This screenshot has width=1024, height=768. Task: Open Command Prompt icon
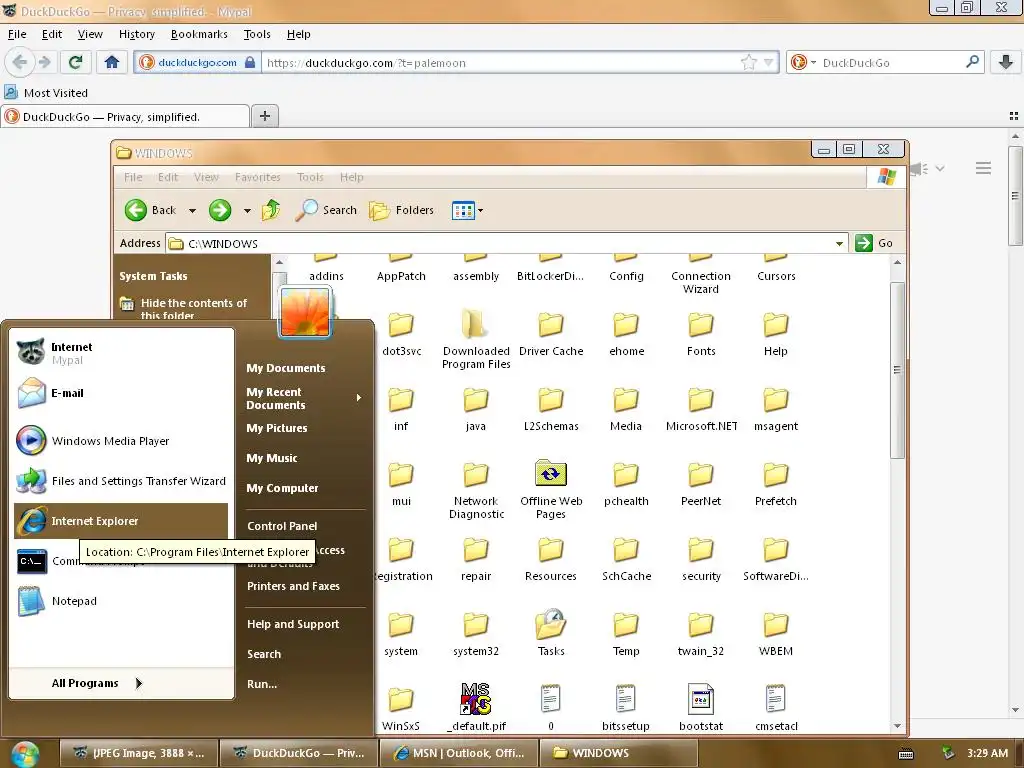pyautogui.click(x=31, y=561)
